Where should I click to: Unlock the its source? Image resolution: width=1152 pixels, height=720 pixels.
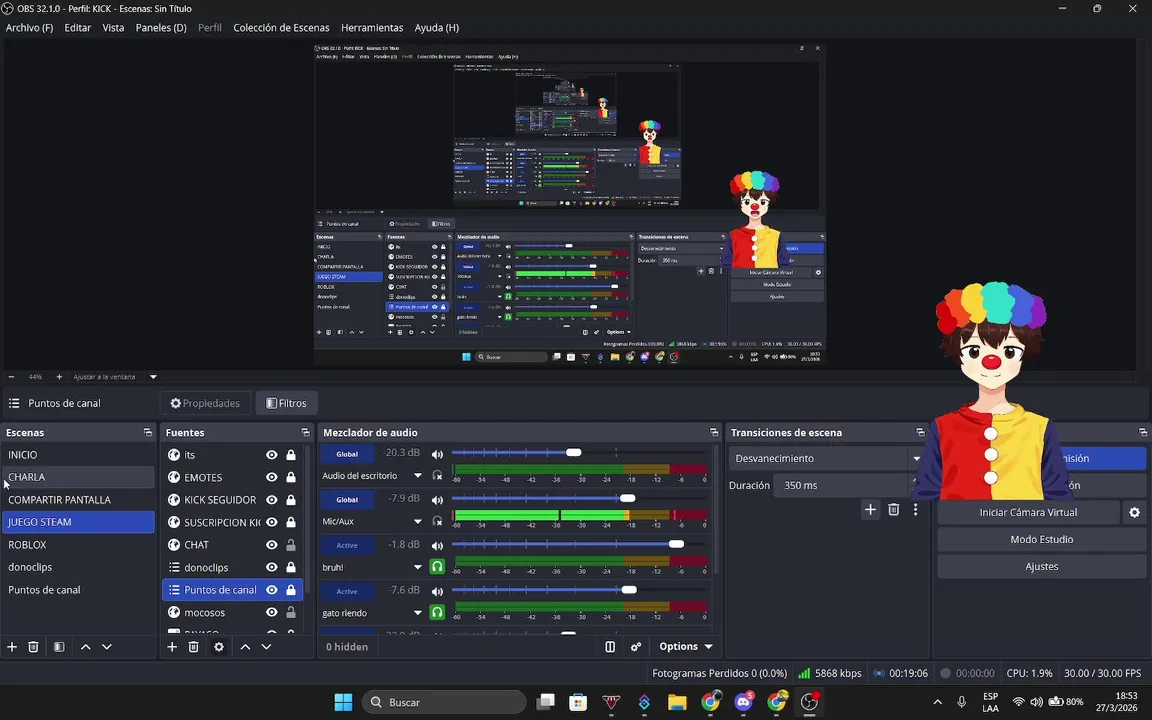pos(291,455)
